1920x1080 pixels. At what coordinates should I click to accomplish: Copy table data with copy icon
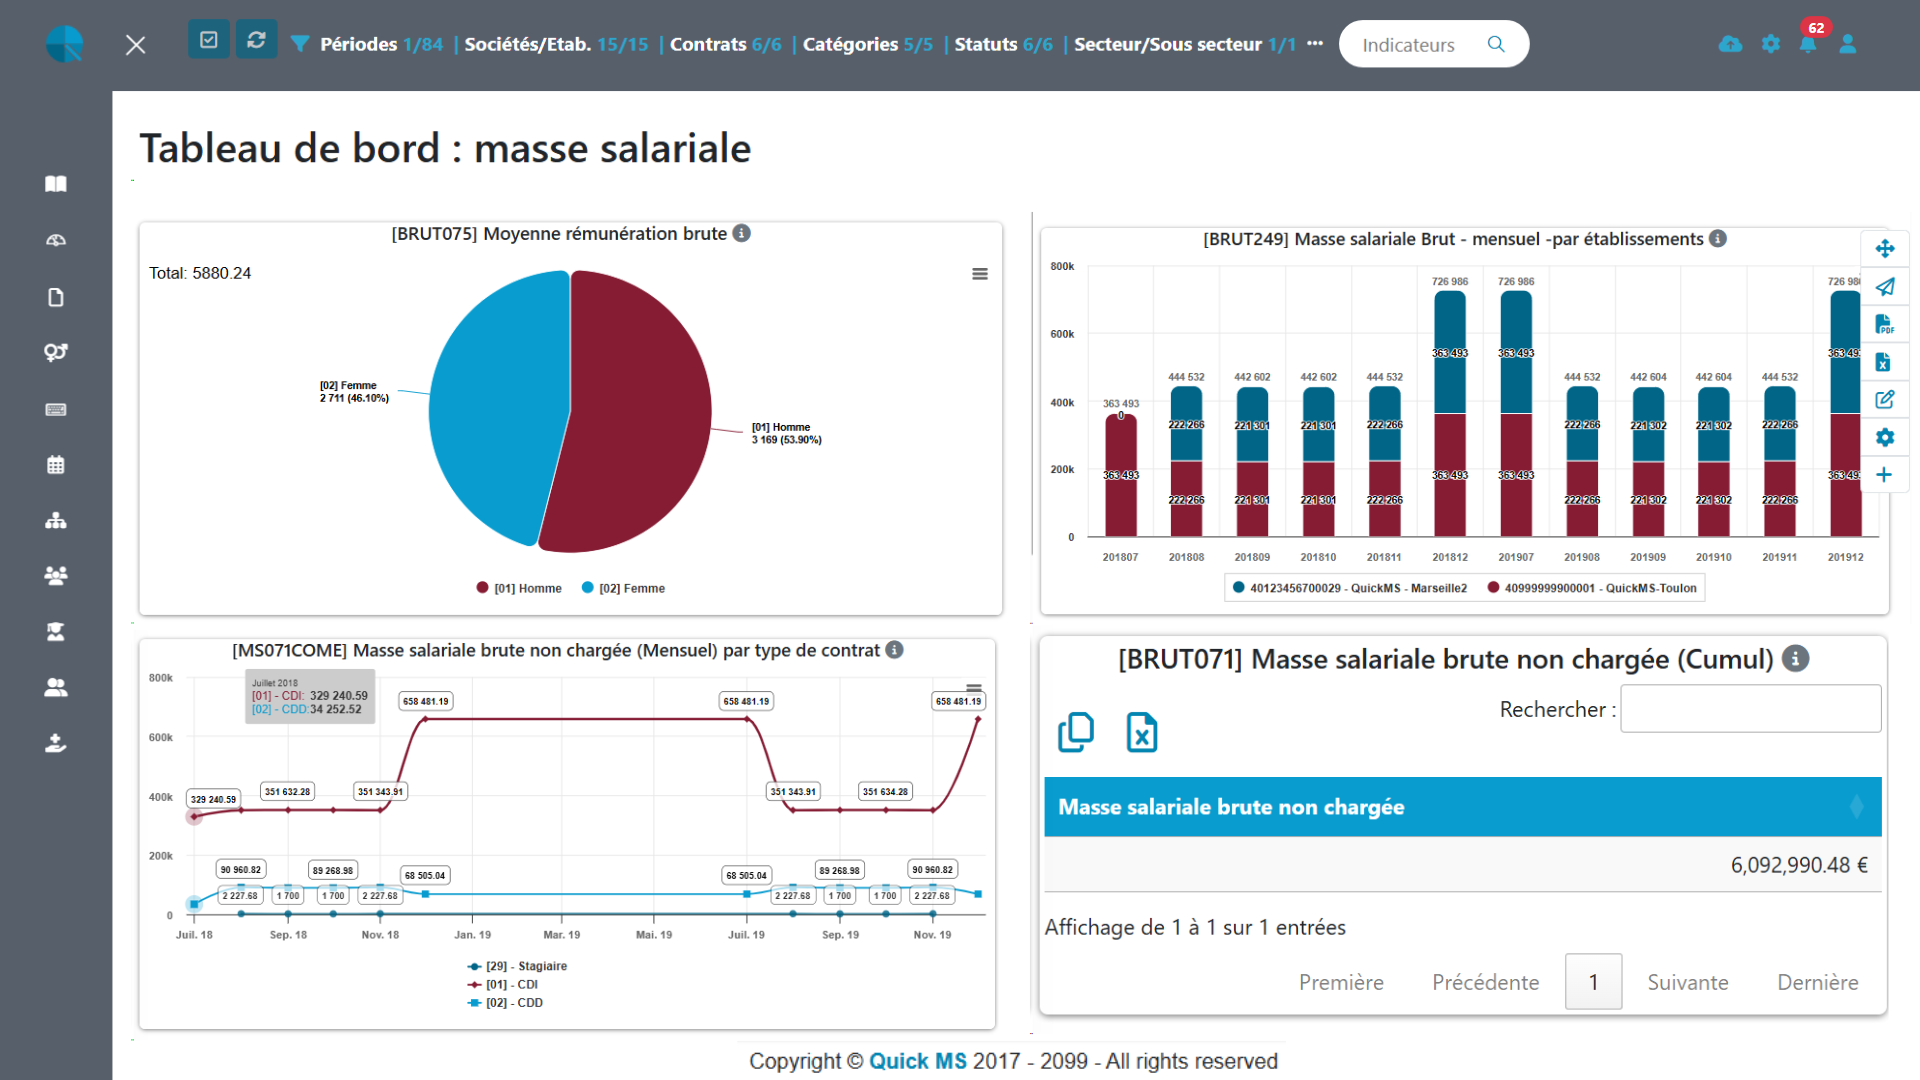1076,732
